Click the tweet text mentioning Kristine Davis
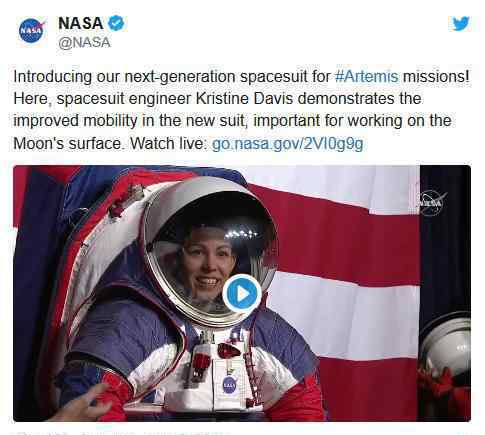485x435 pixels. pyautogui.click(x=217, y=99)
